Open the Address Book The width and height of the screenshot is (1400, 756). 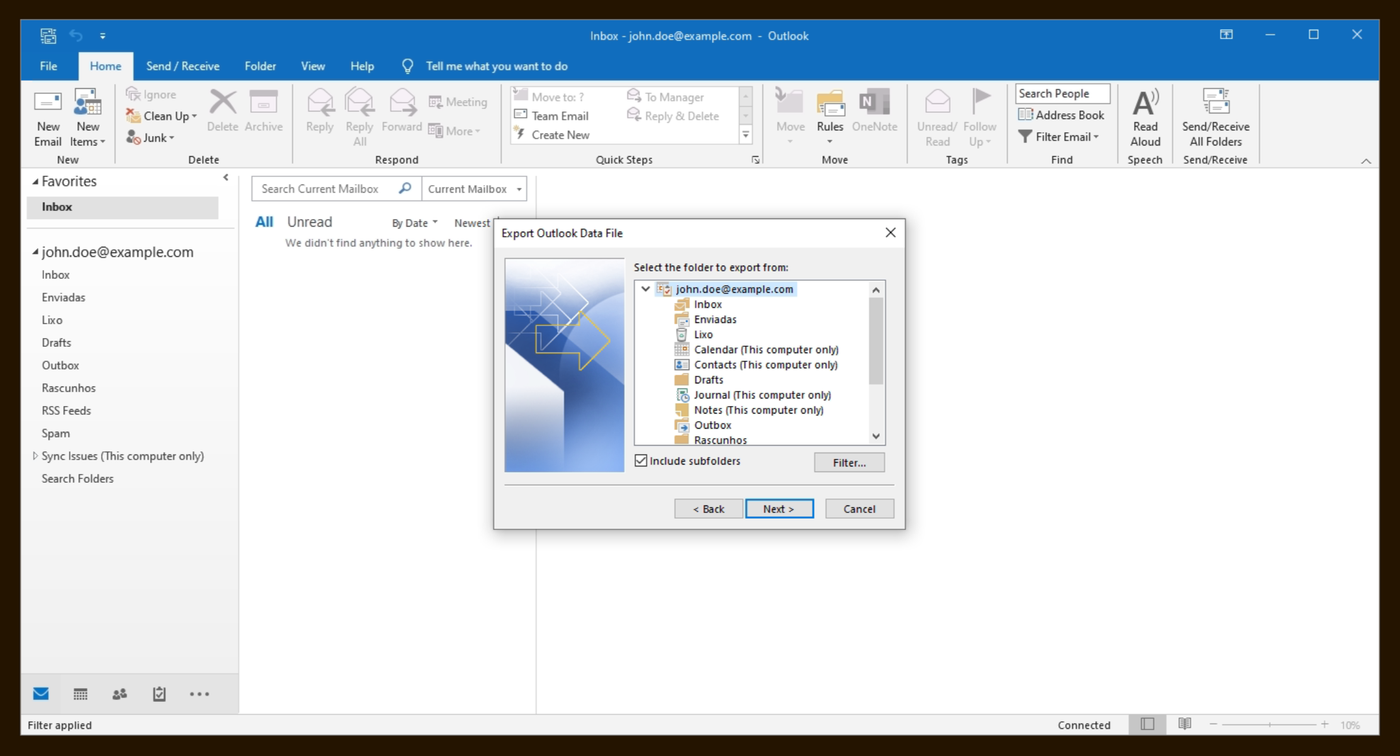click(1061, 115)
